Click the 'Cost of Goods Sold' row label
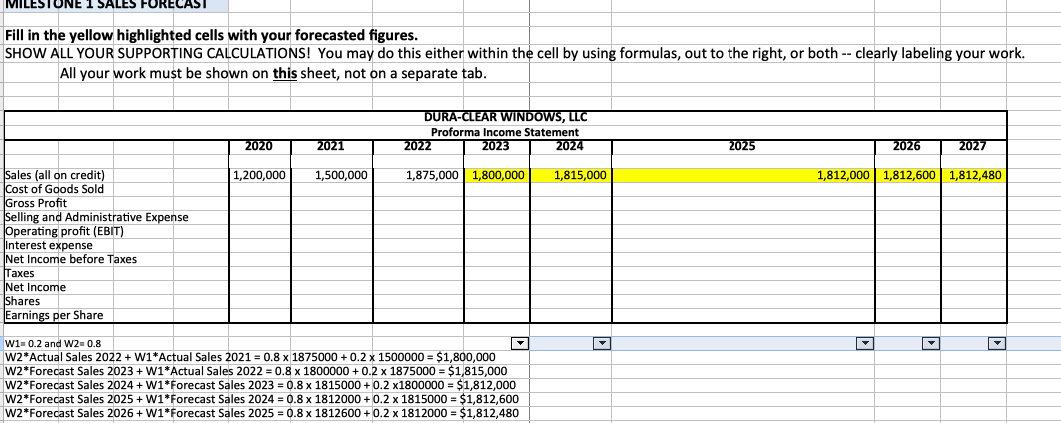1061x423 pixels. tap(55, 189)
